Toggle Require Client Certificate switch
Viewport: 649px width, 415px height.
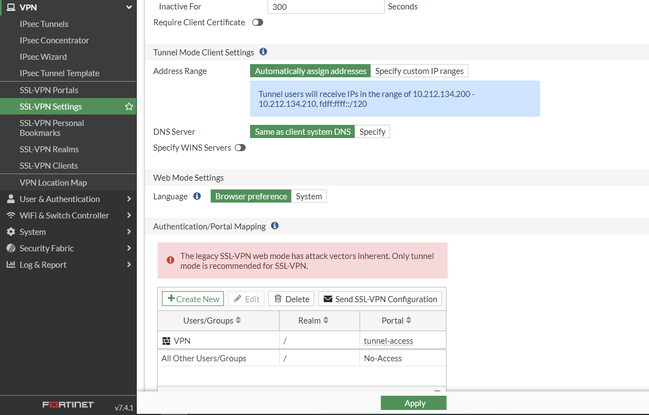(257, 22)
